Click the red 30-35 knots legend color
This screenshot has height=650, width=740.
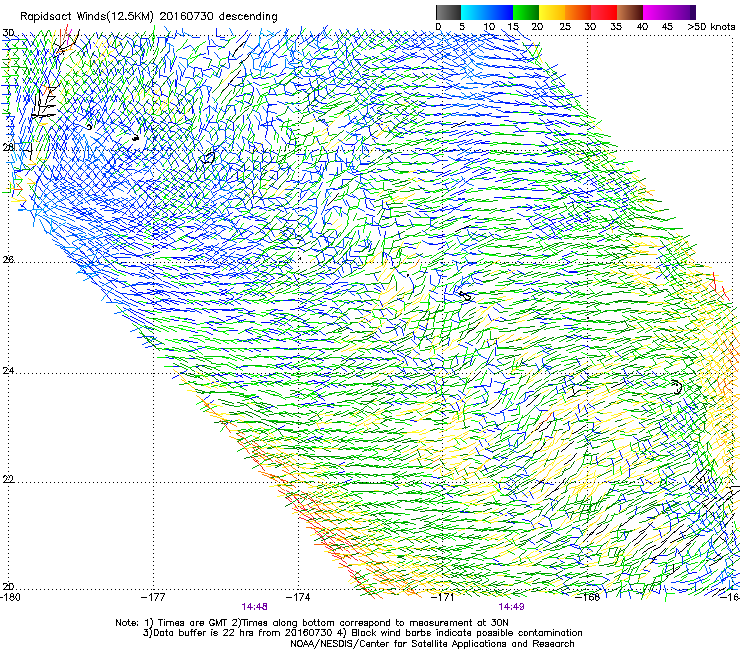[x=604, y=12]
